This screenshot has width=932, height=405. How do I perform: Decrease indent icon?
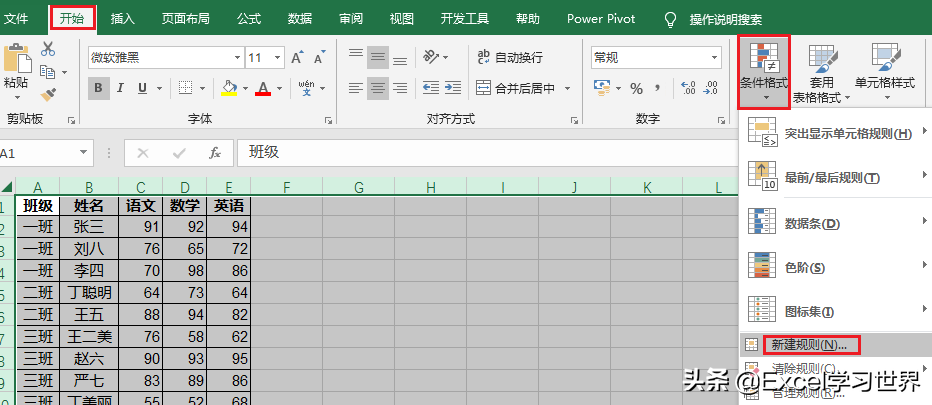point(430,88)
